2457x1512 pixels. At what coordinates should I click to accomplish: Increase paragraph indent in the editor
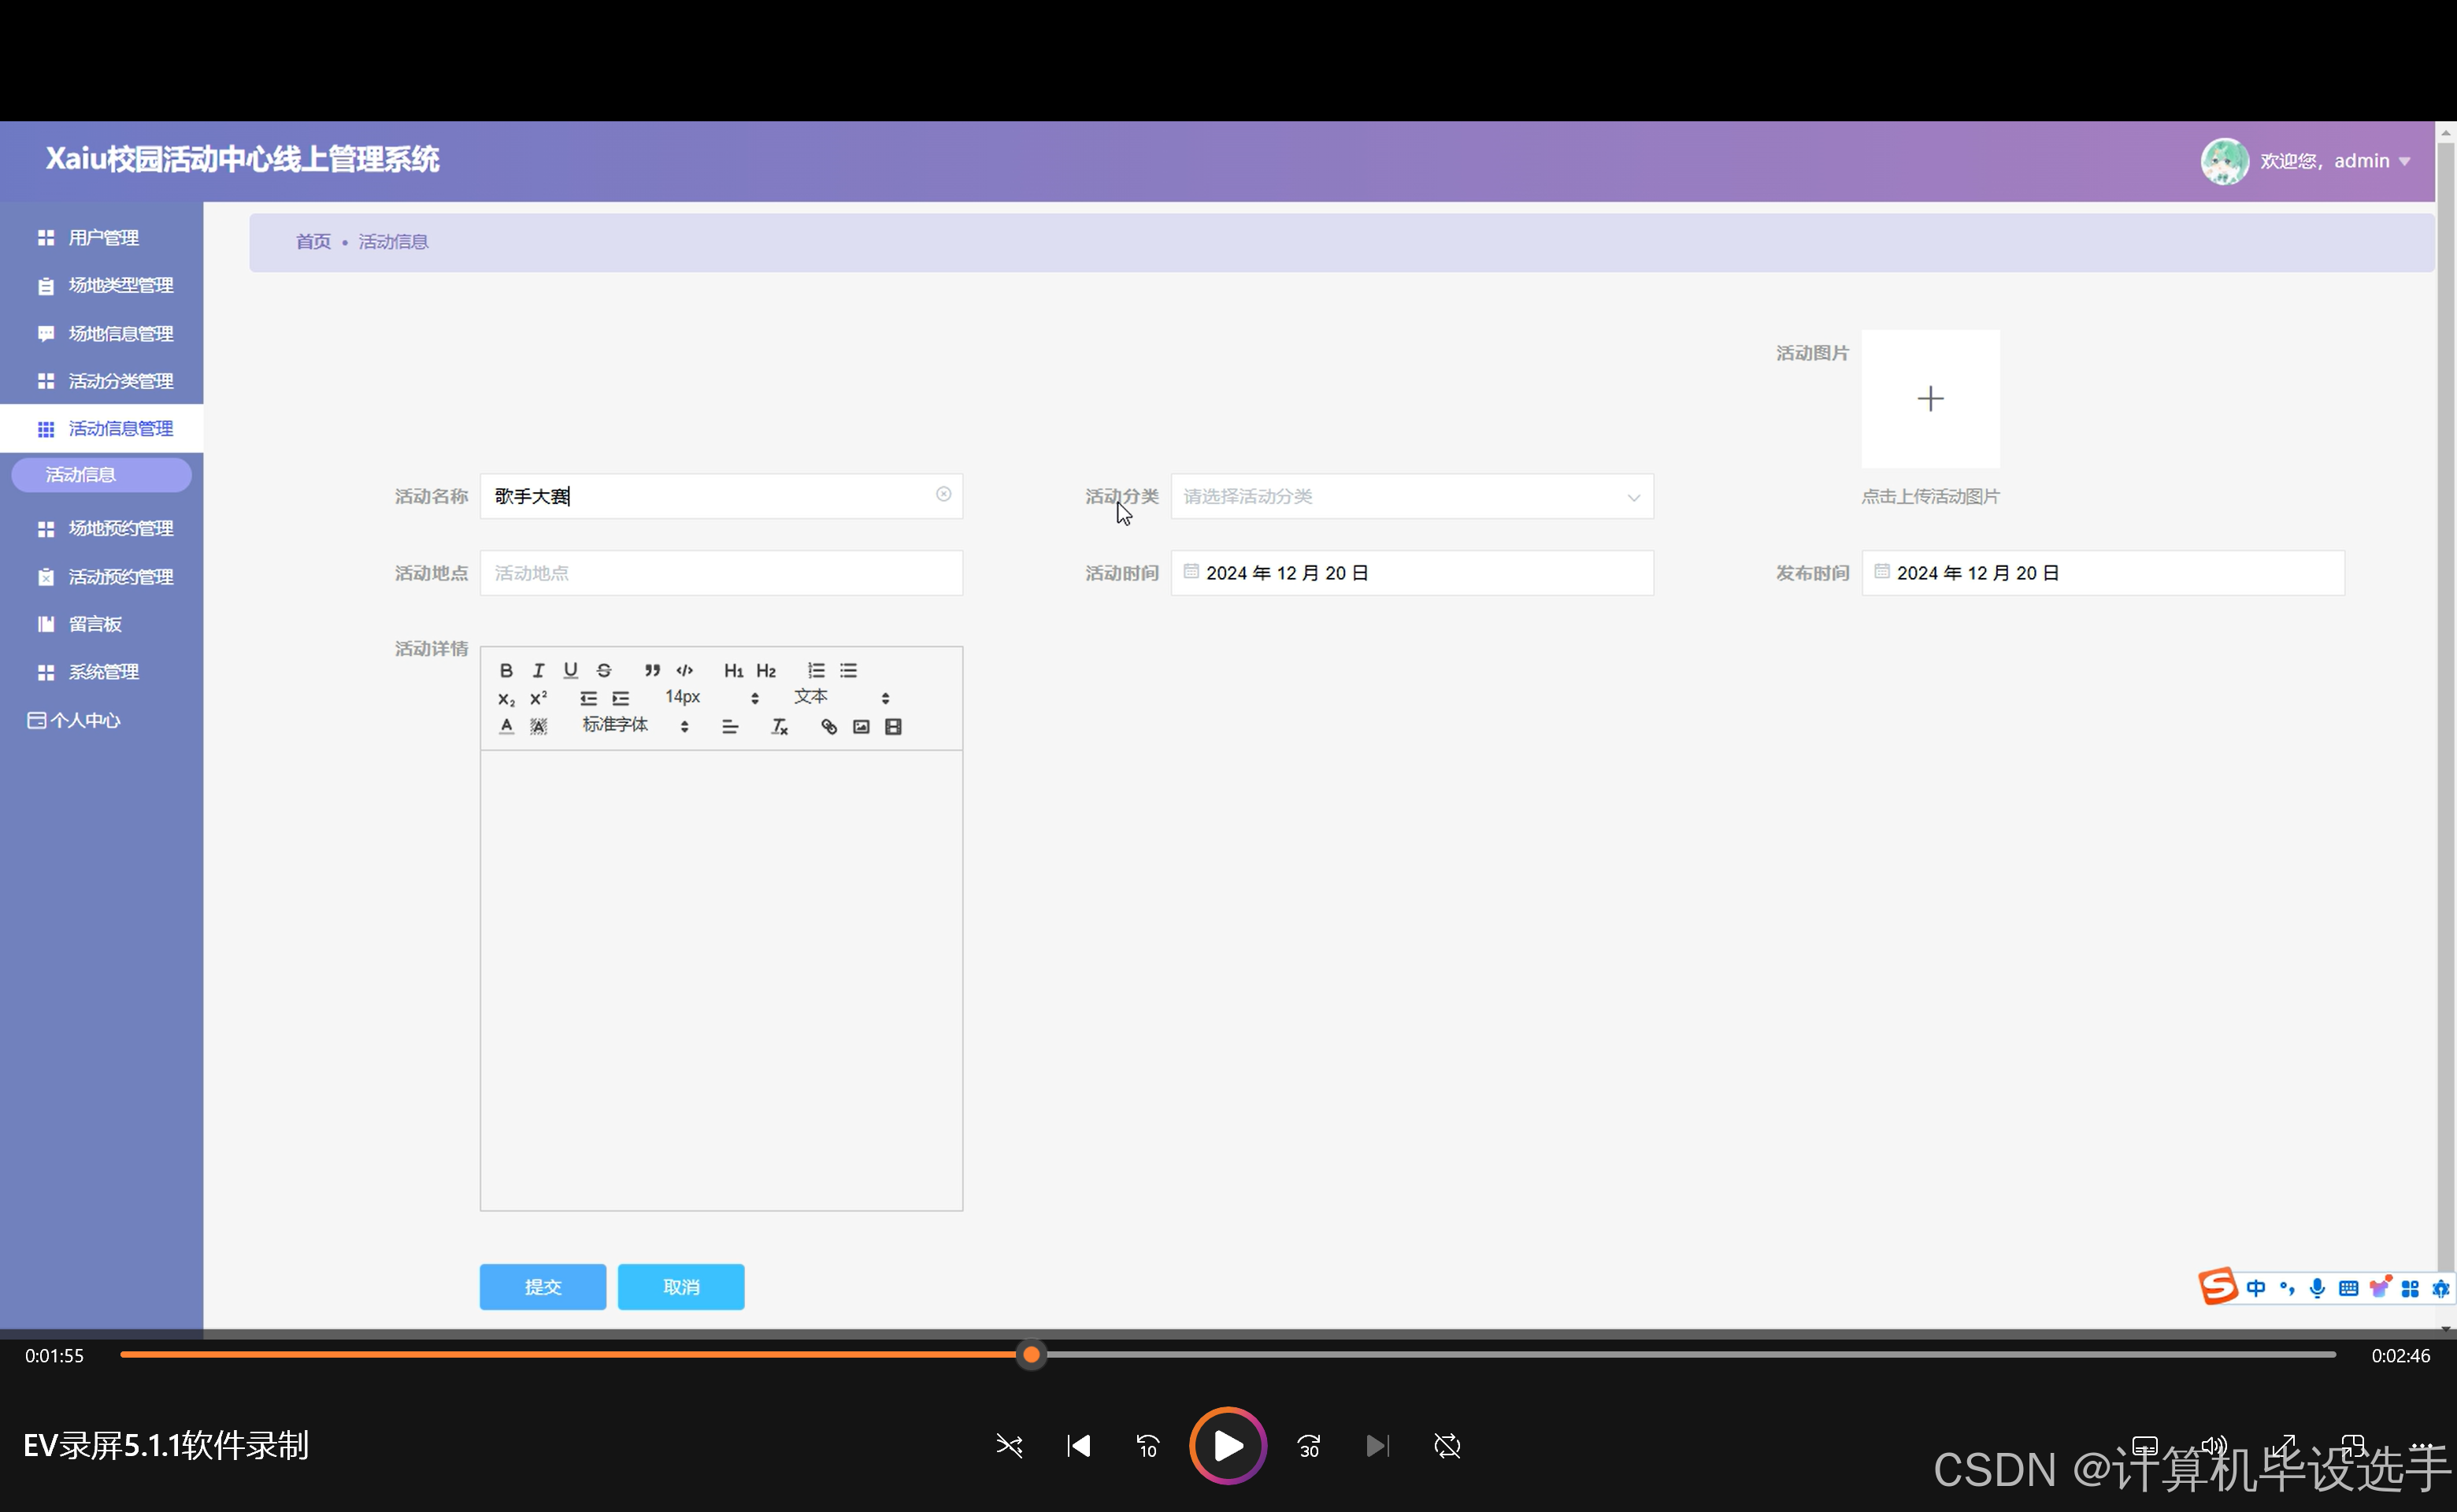620,698
